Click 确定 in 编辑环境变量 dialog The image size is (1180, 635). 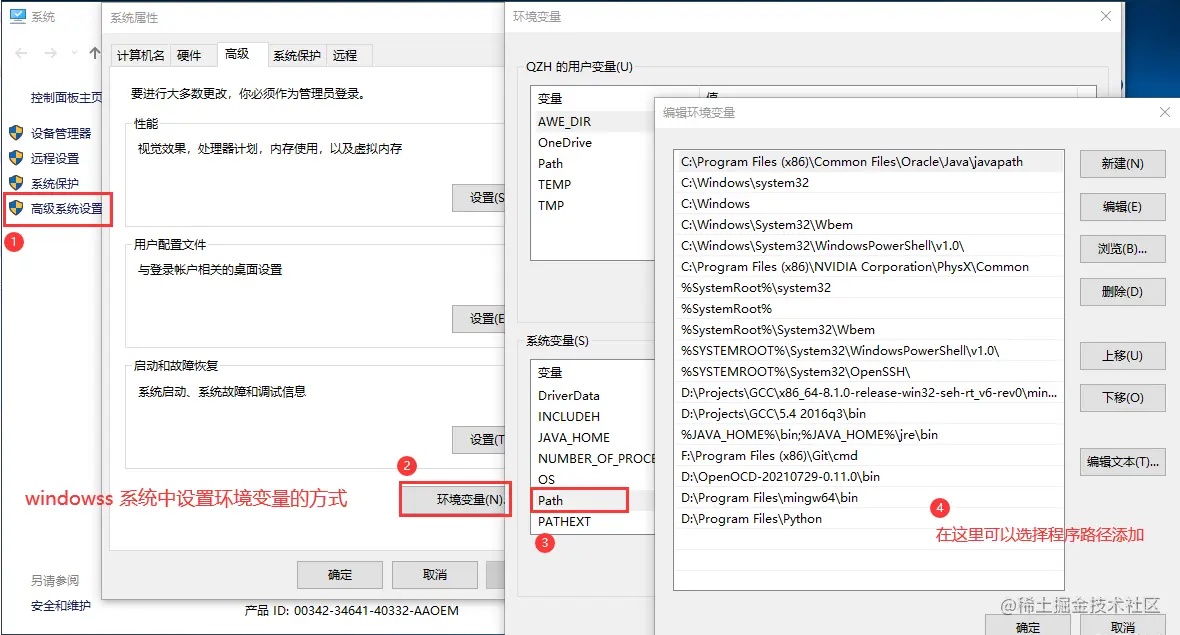coord(1028,626)
